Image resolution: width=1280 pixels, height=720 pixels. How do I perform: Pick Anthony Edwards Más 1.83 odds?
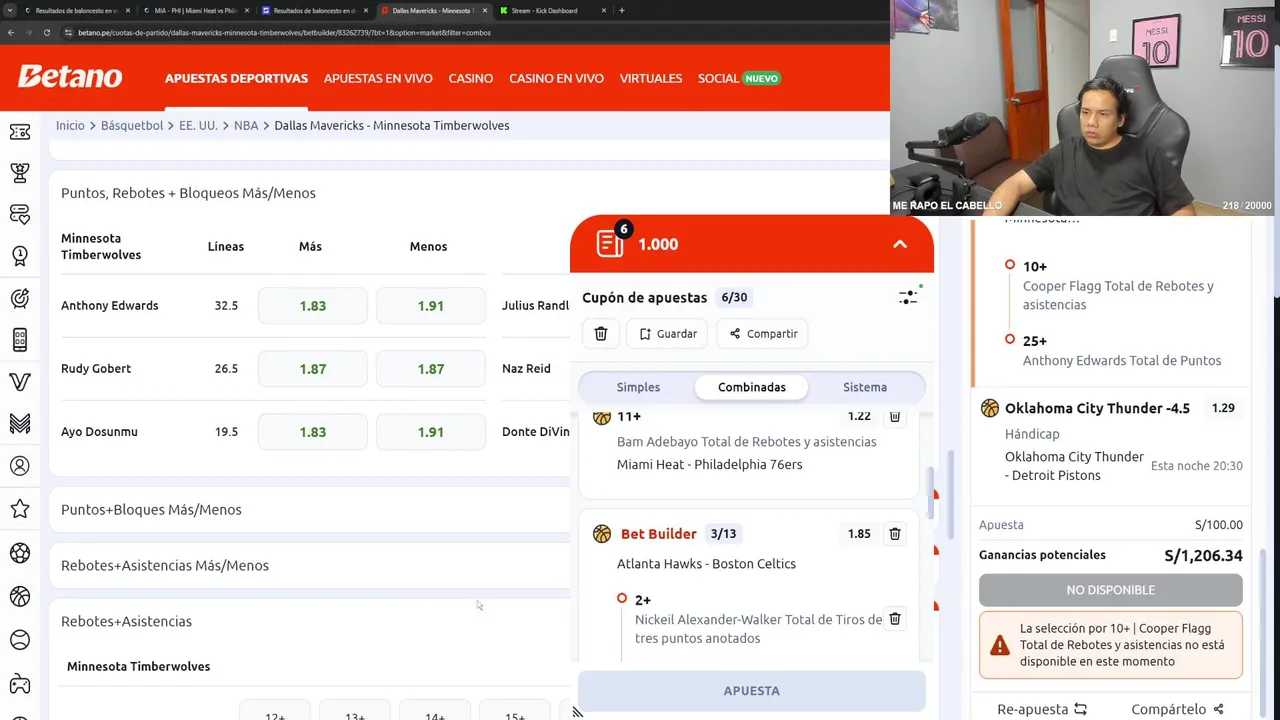click(x=313, y=306)
